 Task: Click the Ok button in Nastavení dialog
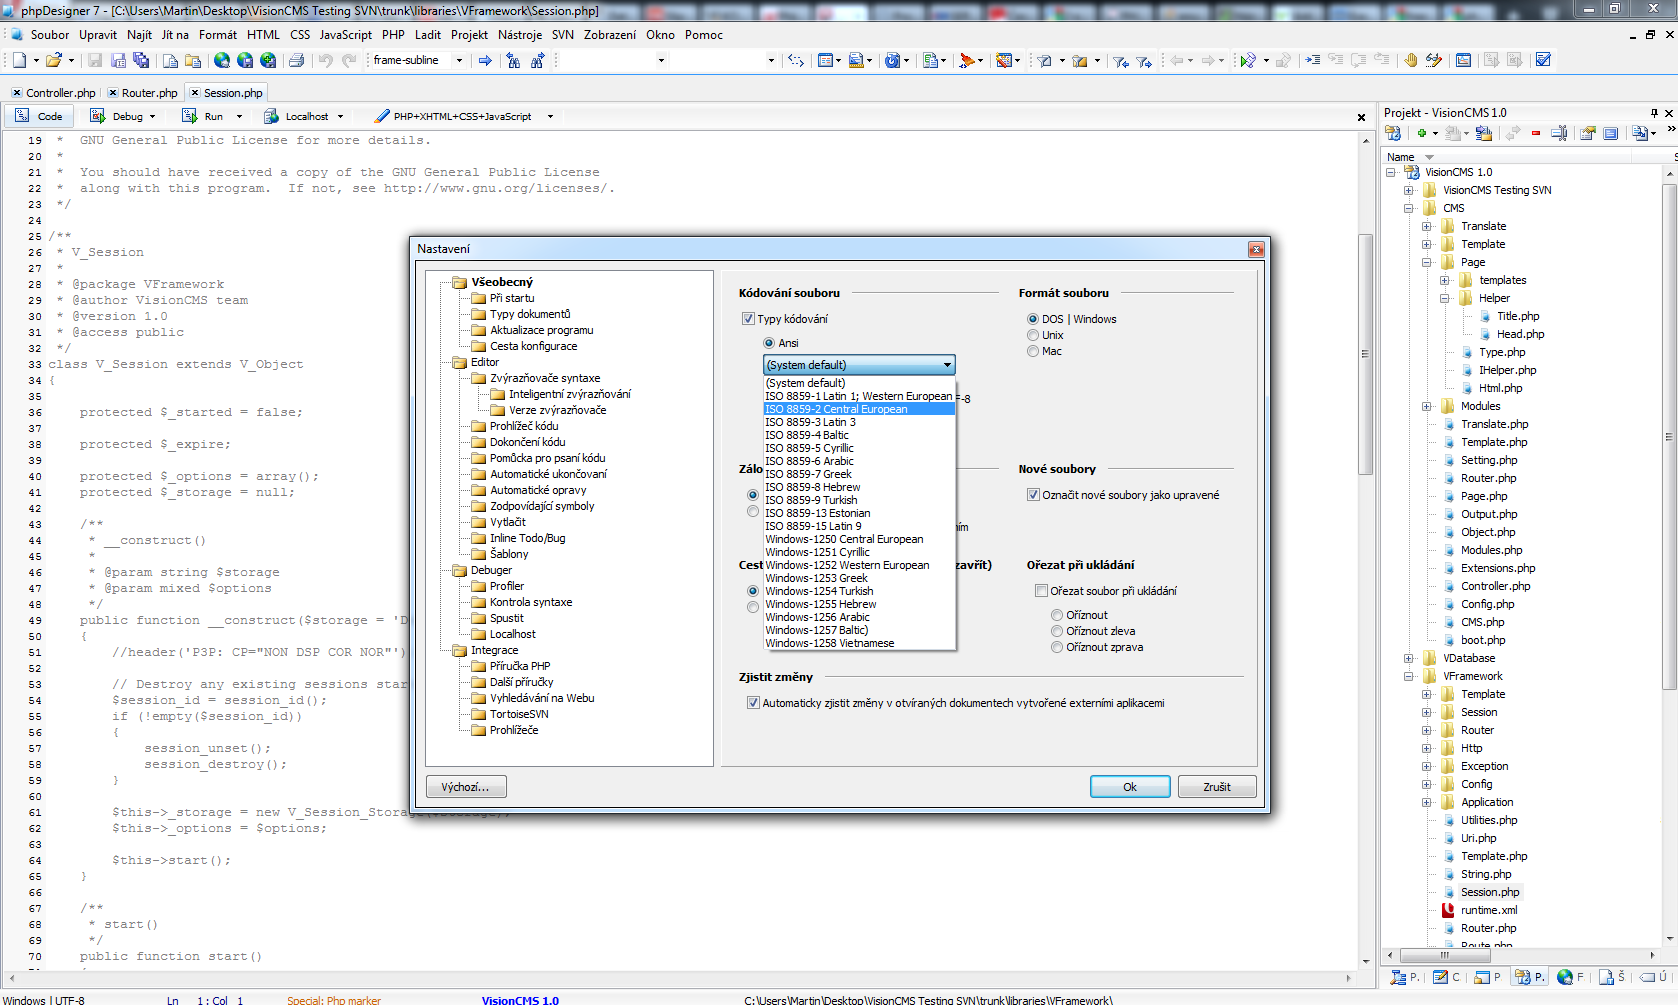[x=1129, y=787]
